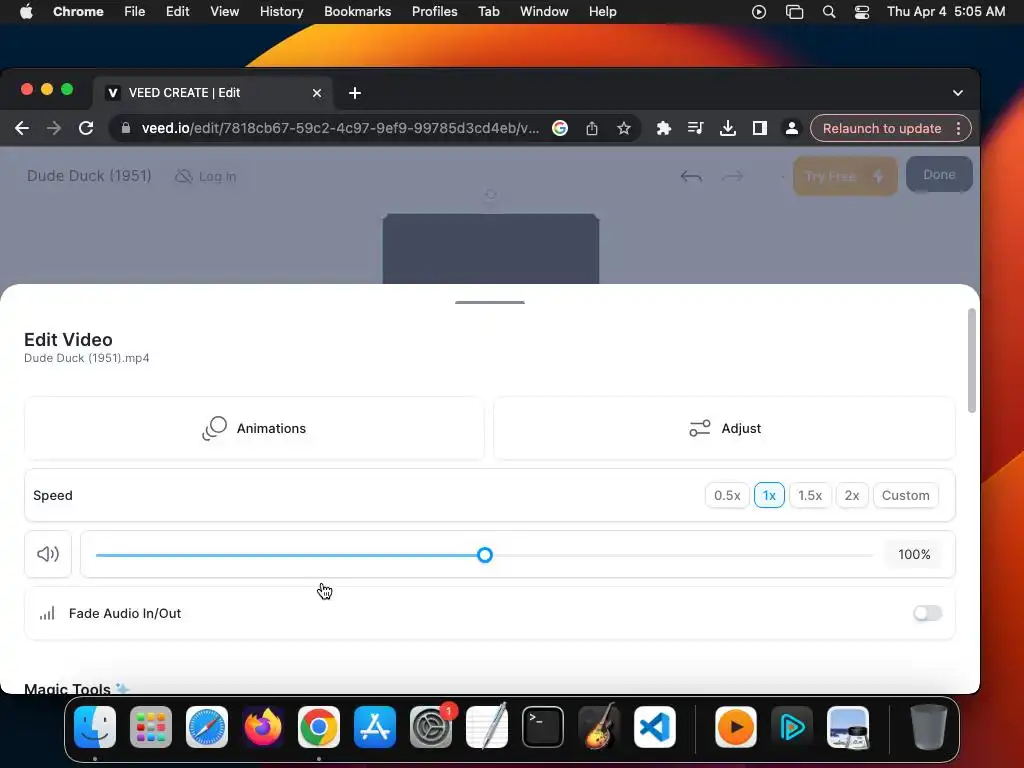This screenshot has height=768, width=1024.
Task: Launch Firefox from the dock
Action: pos(263,727)
